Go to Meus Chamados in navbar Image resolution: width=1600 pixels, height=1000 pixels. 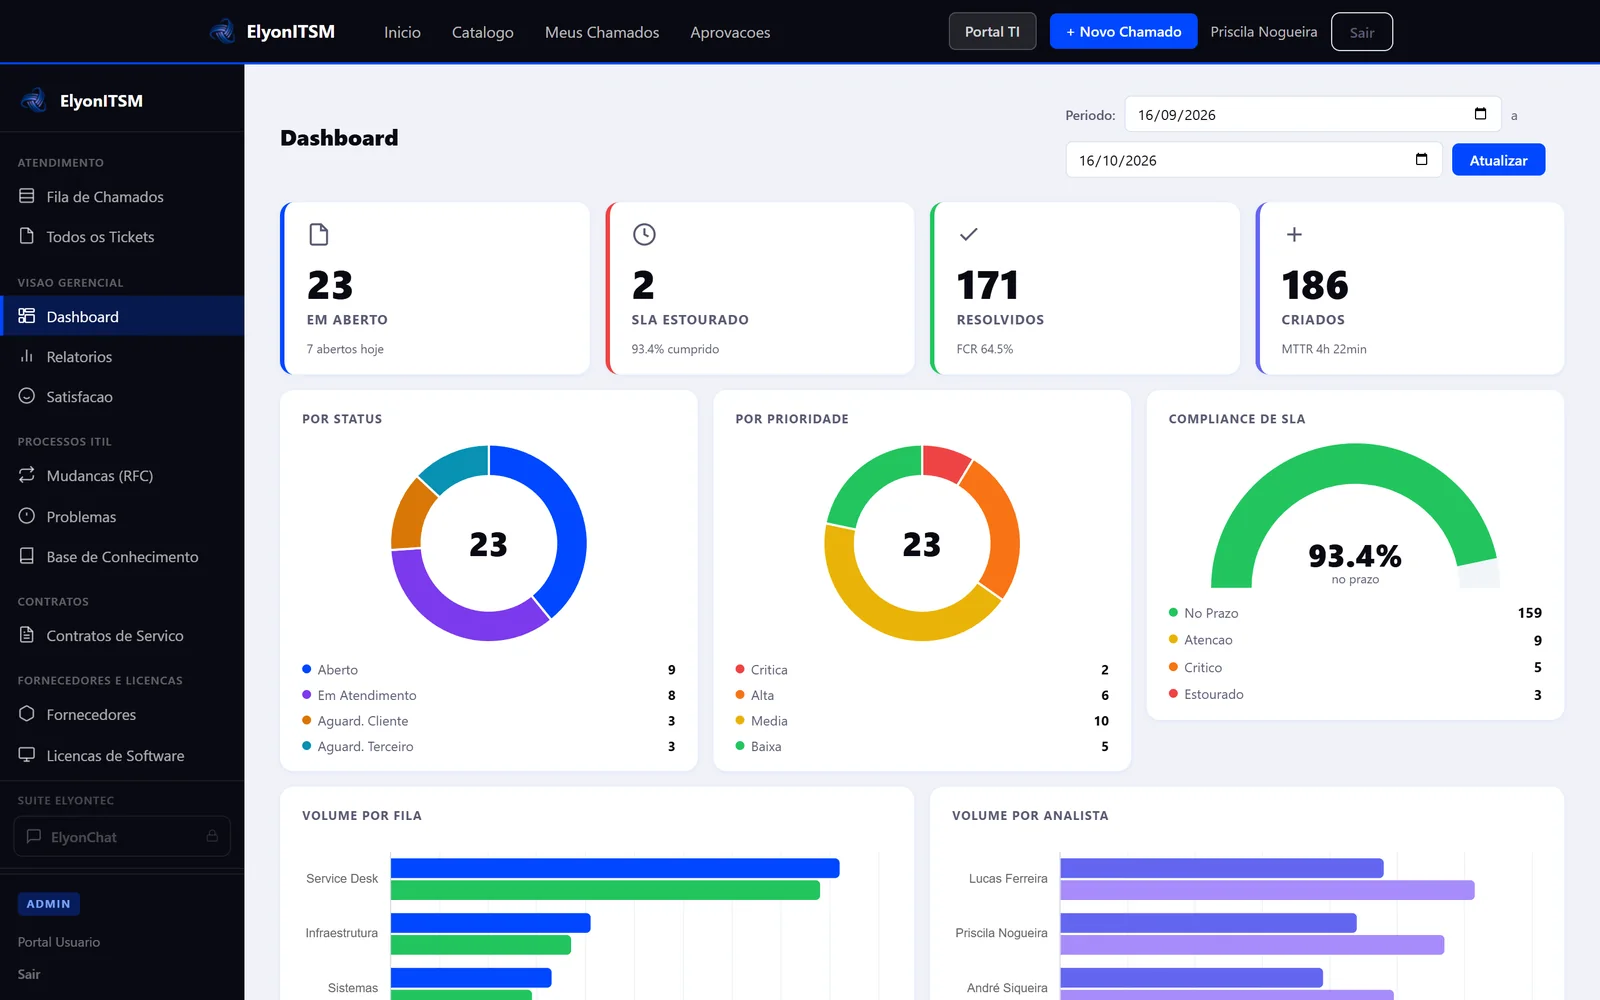pos(602,32)
